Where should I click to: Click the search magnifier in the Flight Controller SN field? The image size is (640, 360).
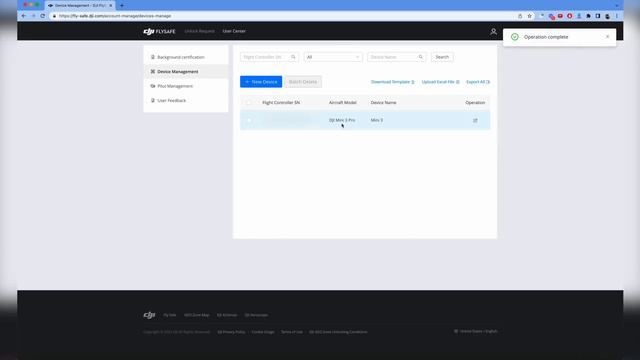click(293, 57)
